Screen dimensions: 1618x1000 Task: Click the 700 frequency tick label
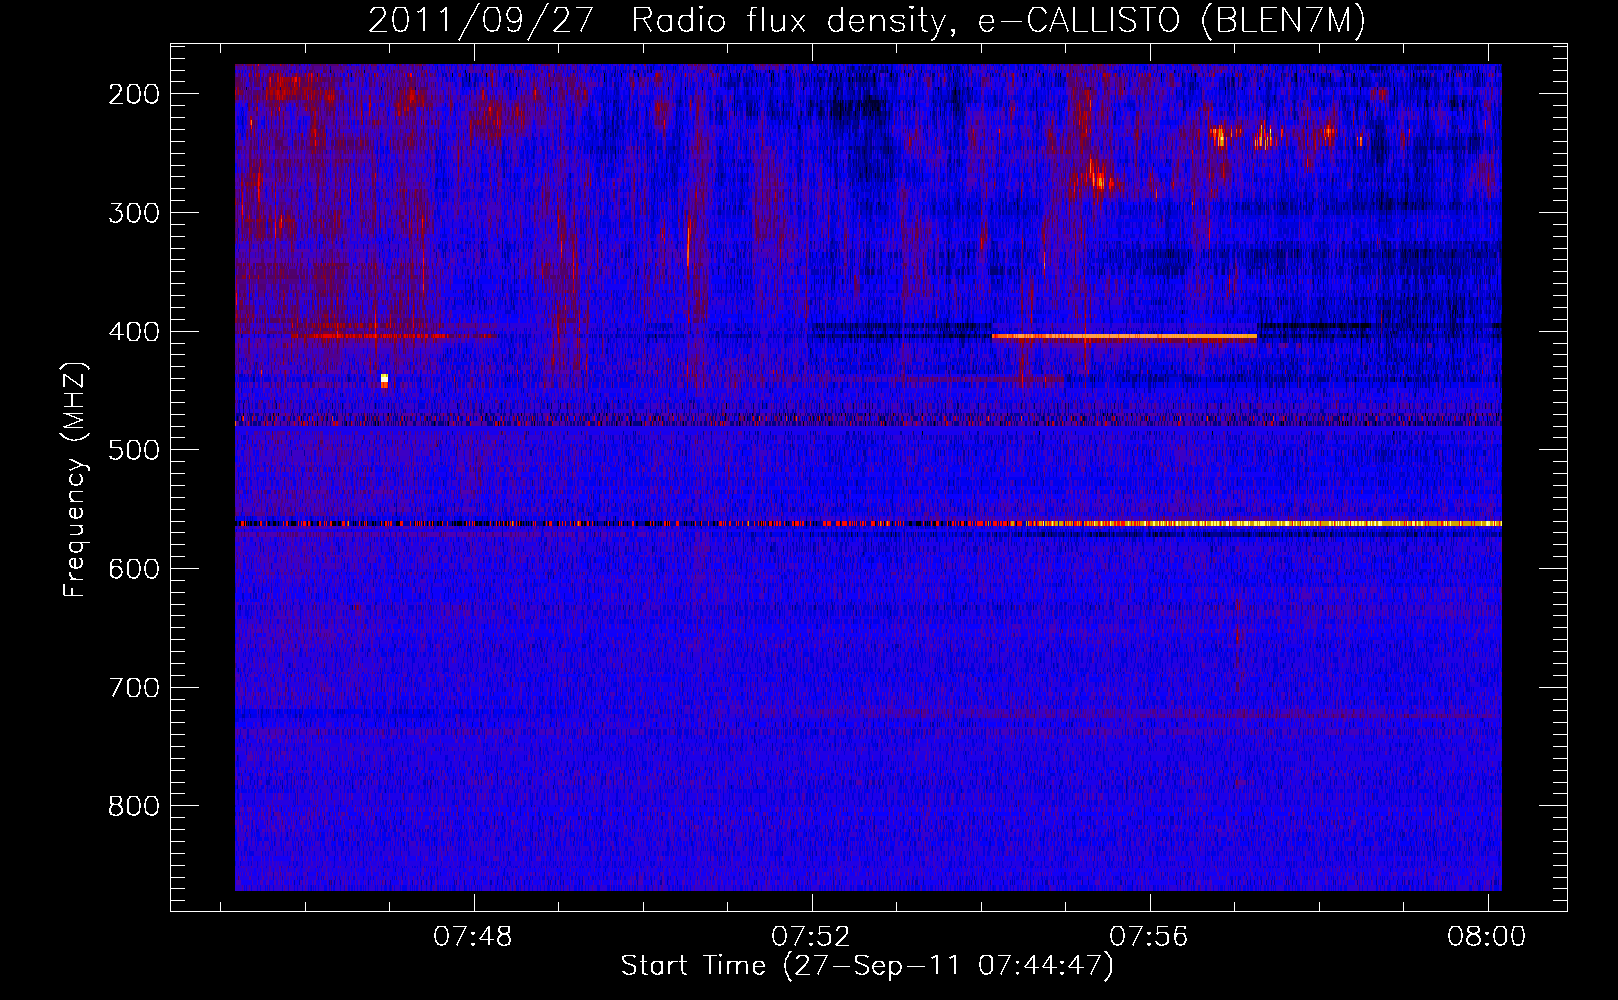tap(133, 688)
